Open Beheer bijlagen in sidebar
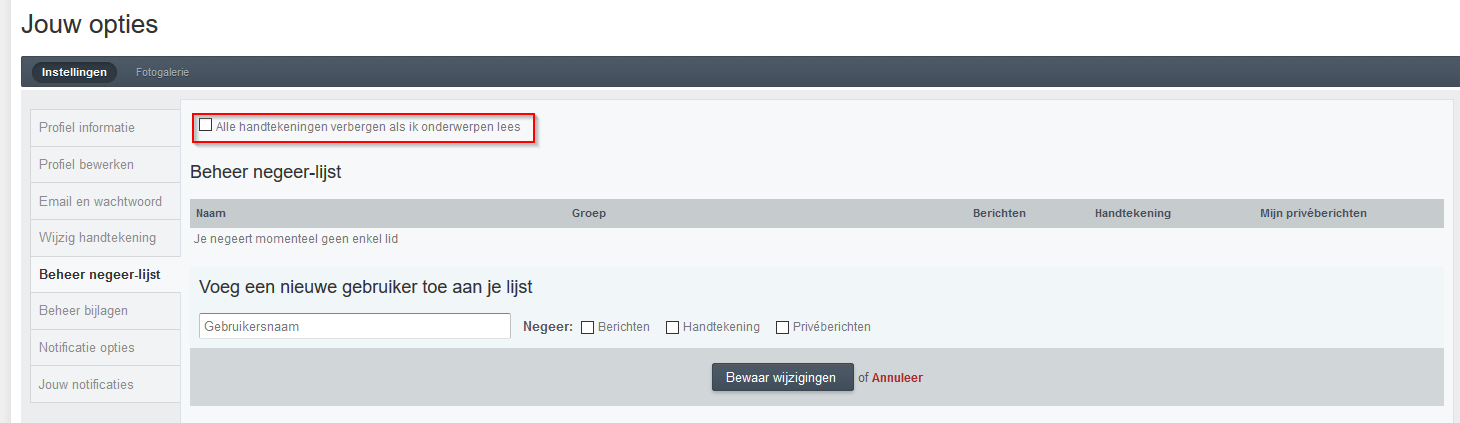Screen dimensions: 1460x423 106,311
